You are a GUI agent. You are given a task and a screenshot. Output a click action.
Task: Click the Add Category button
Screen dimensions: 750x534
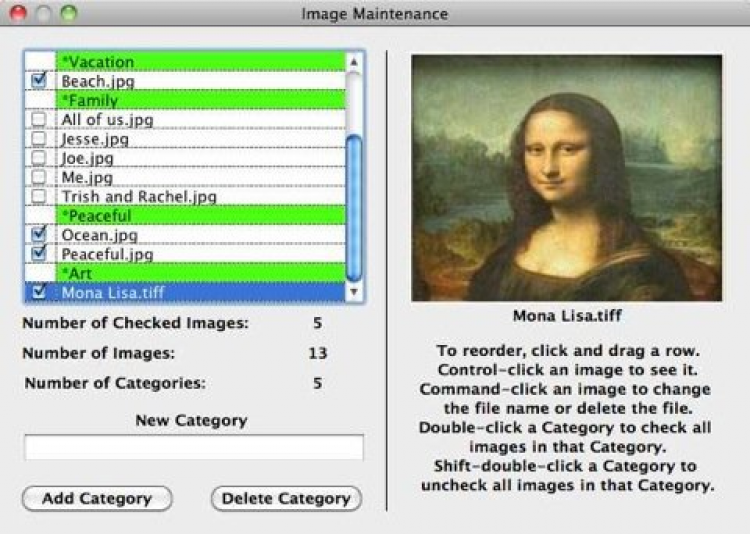(97, 499)
